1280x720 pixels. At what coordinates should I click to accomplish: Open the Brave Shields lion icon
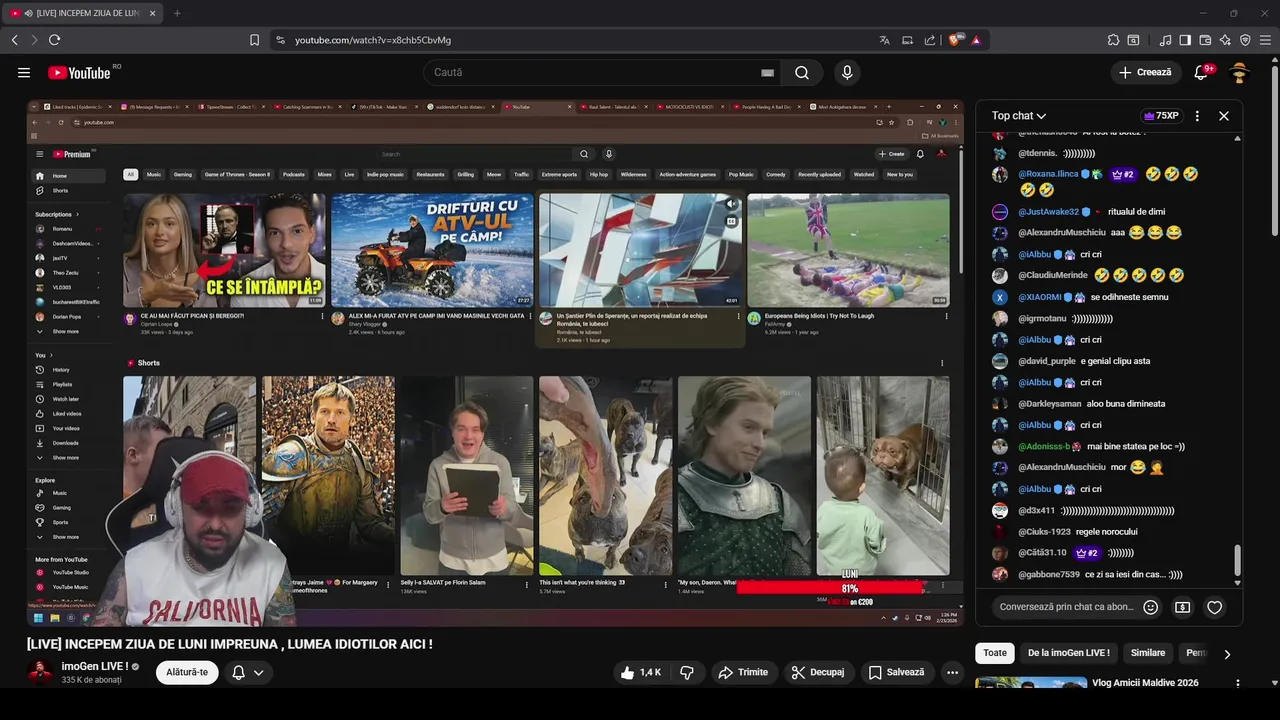point(954,40)
